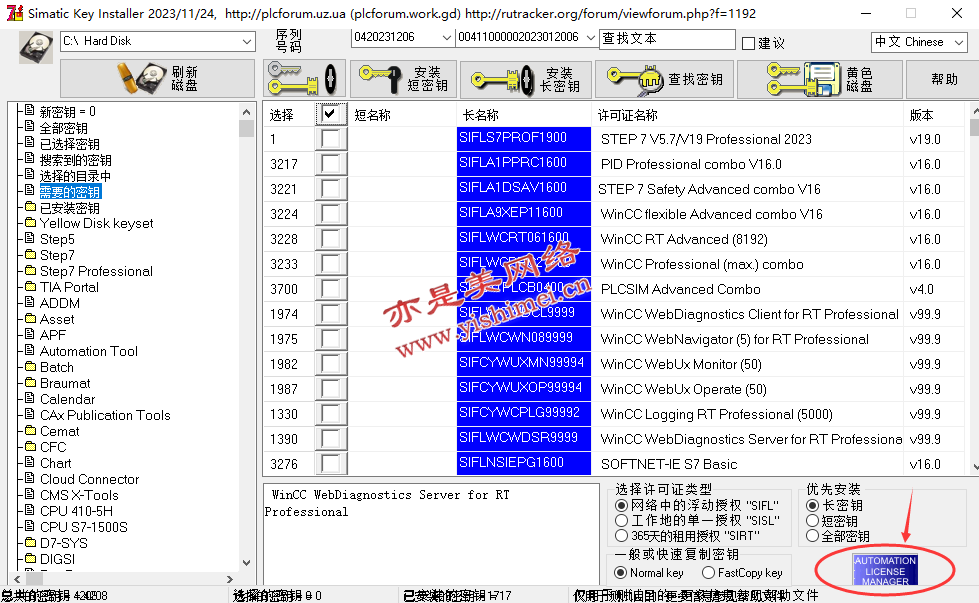Viewport: 979px width, 603px height.
Task: Toggle the 建议 checkbox
Action: pyautogui.click(x=749, y=43)
